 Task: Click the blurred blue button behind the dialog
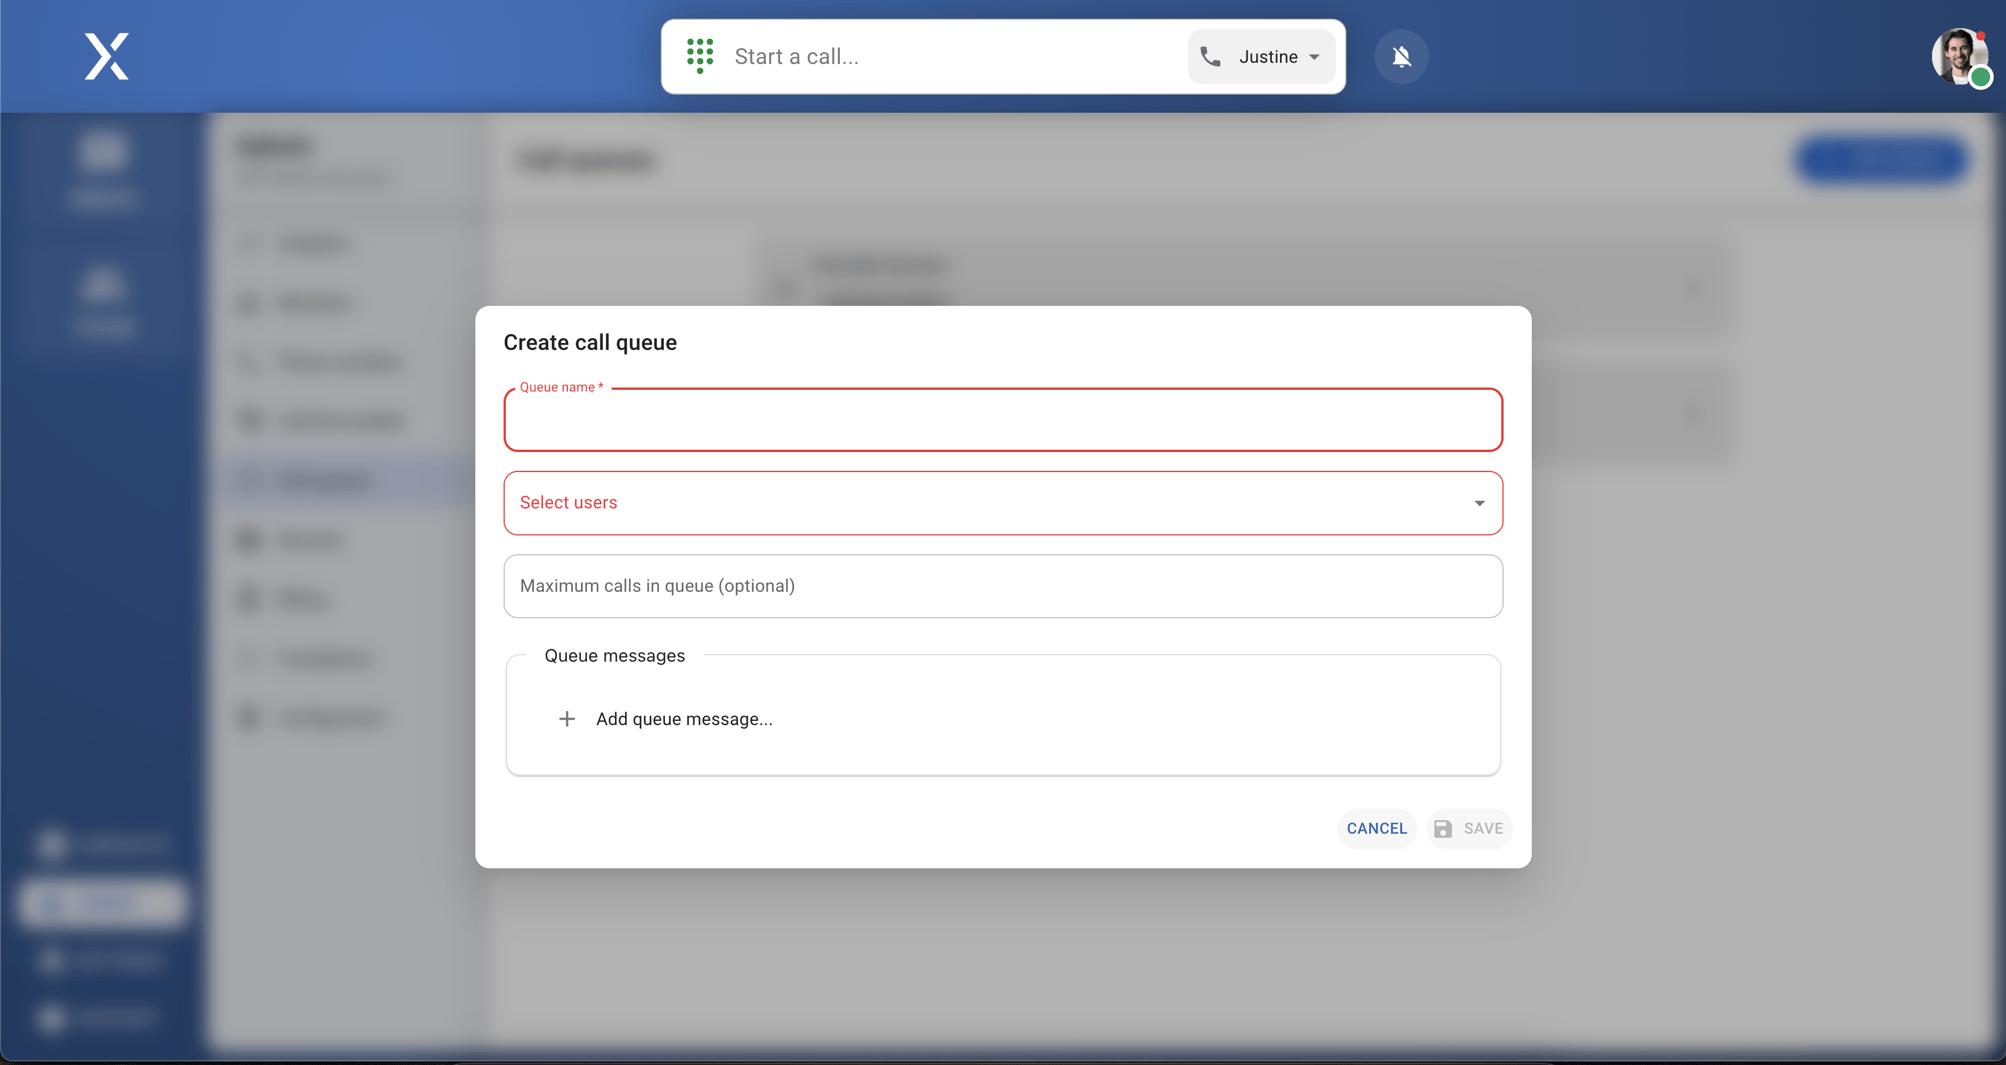[x=1881, y=160]
